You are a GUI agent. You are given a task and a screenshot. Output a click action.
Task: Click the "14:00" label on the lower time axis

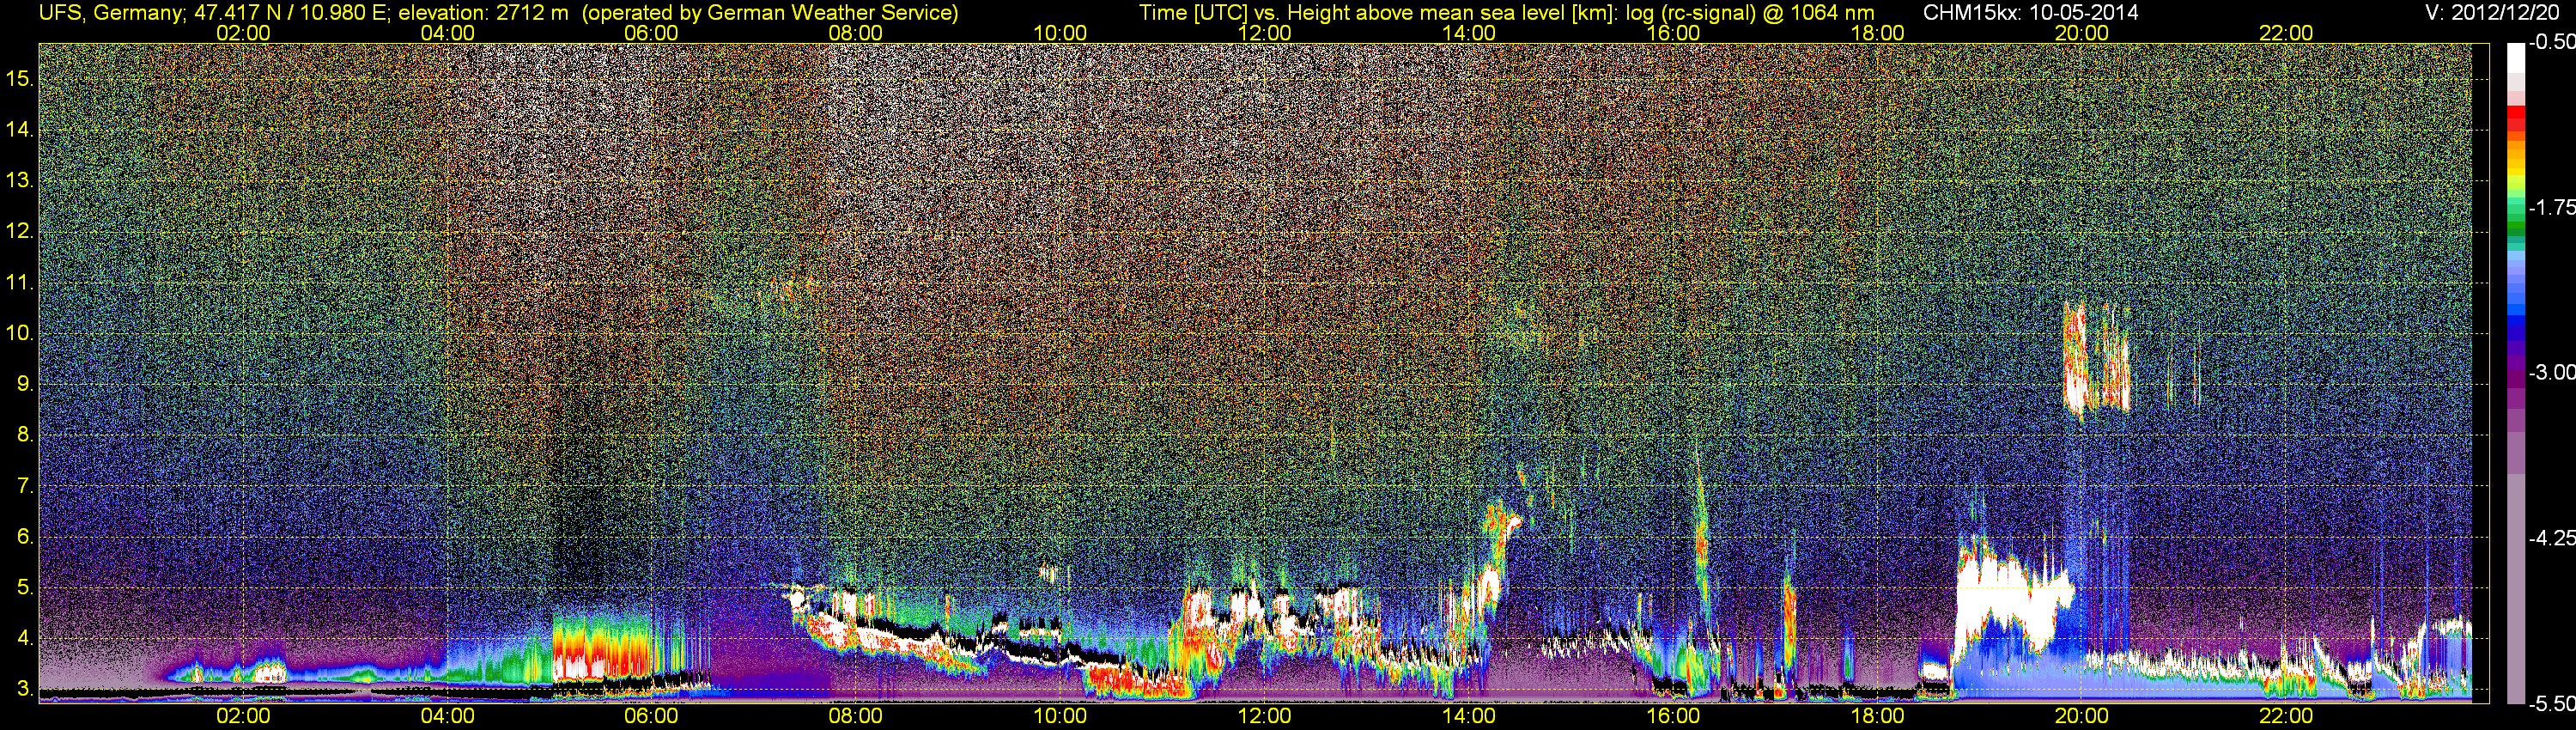[1469, 716]
